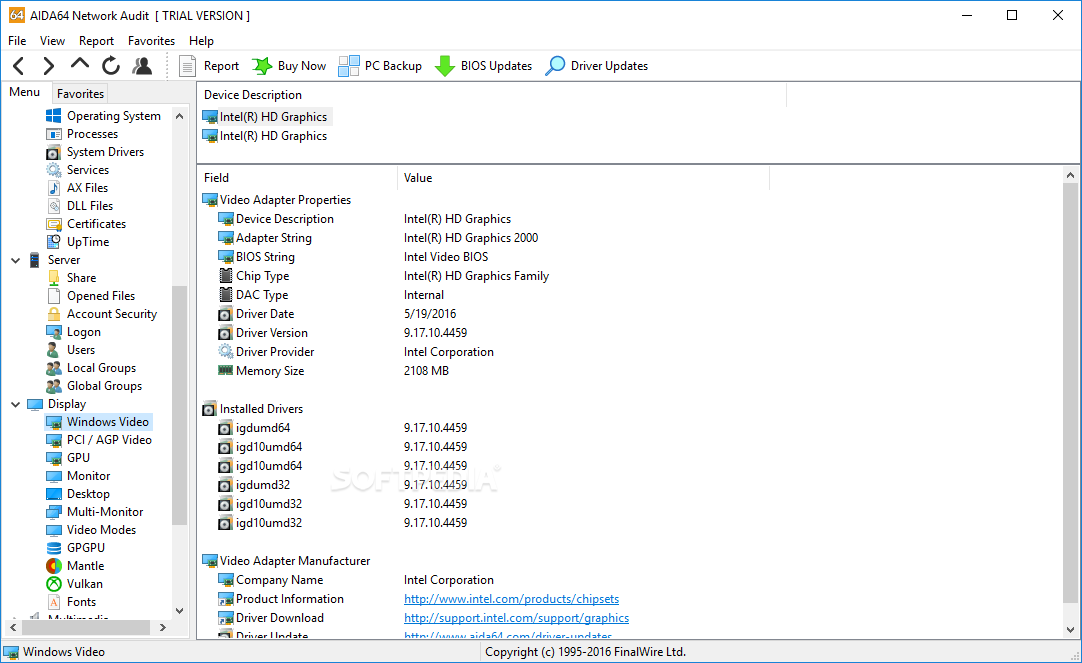Click details pane scroll down arrow
This screenshot has height=663, width=1082.
1070,629
